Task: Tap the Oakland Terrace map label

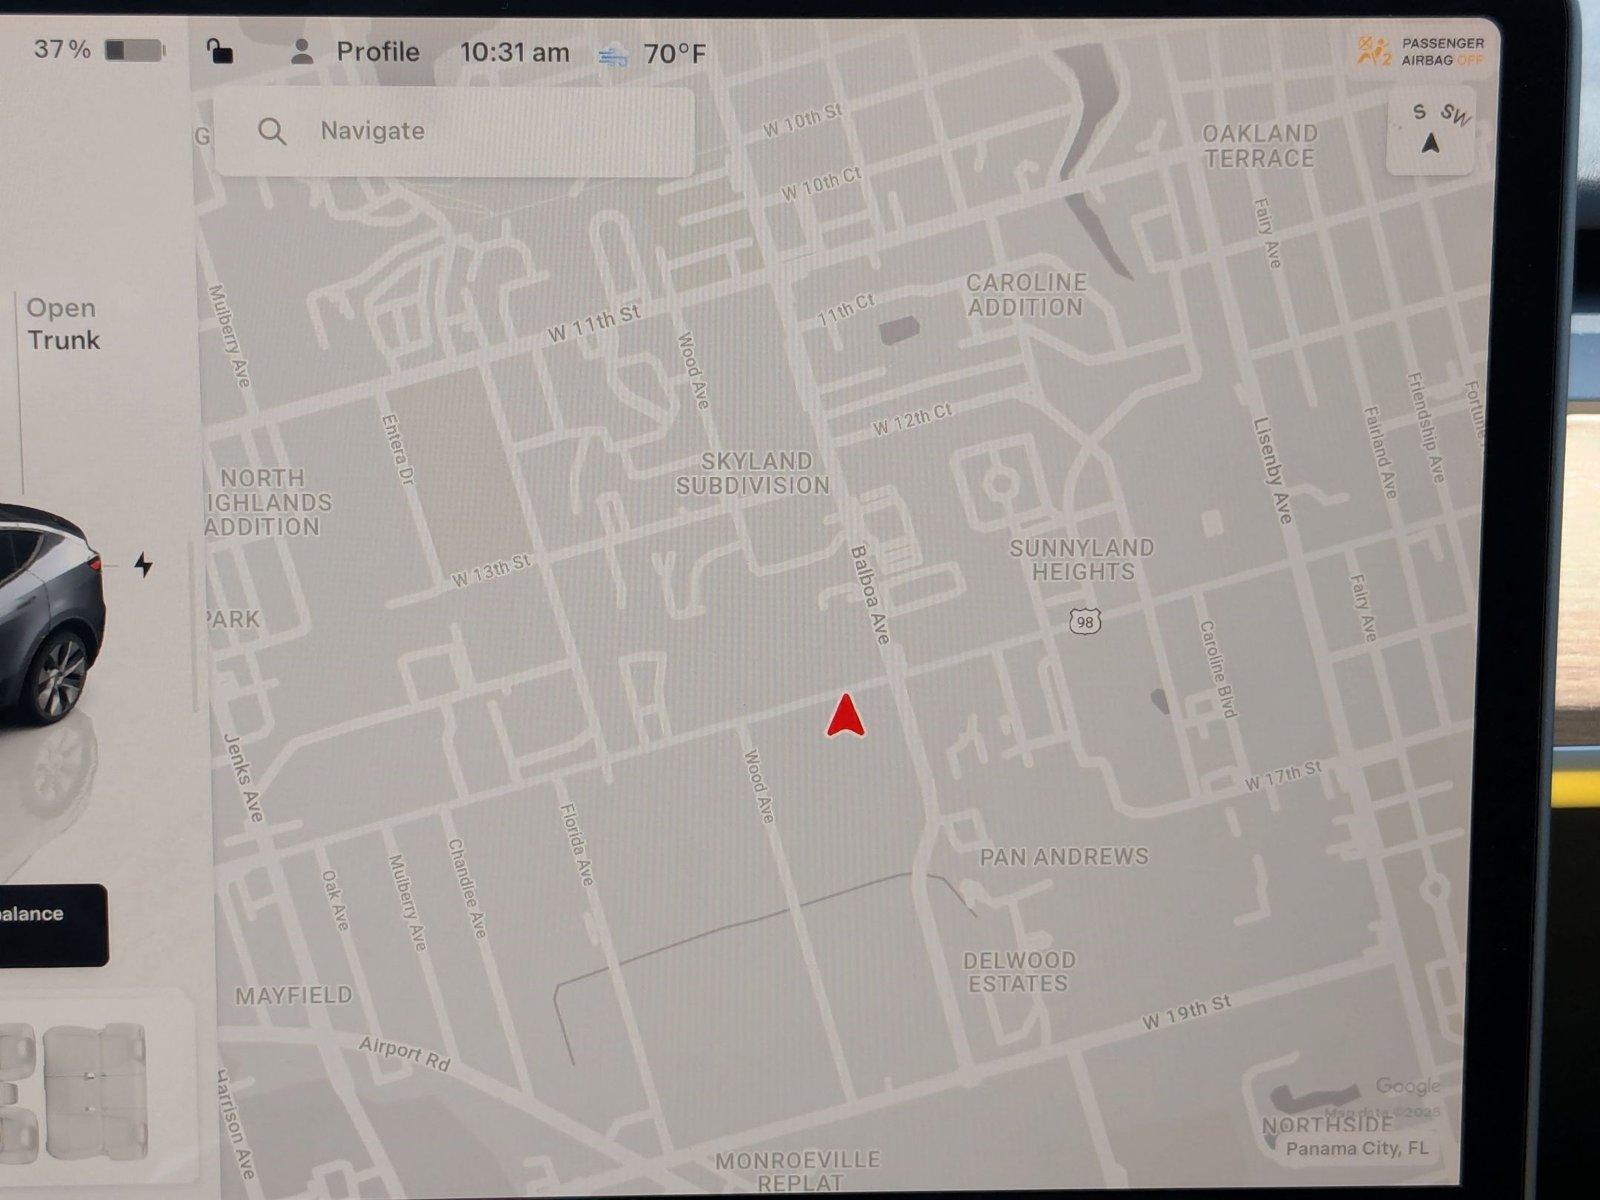Action: [x=1260, y=146]
